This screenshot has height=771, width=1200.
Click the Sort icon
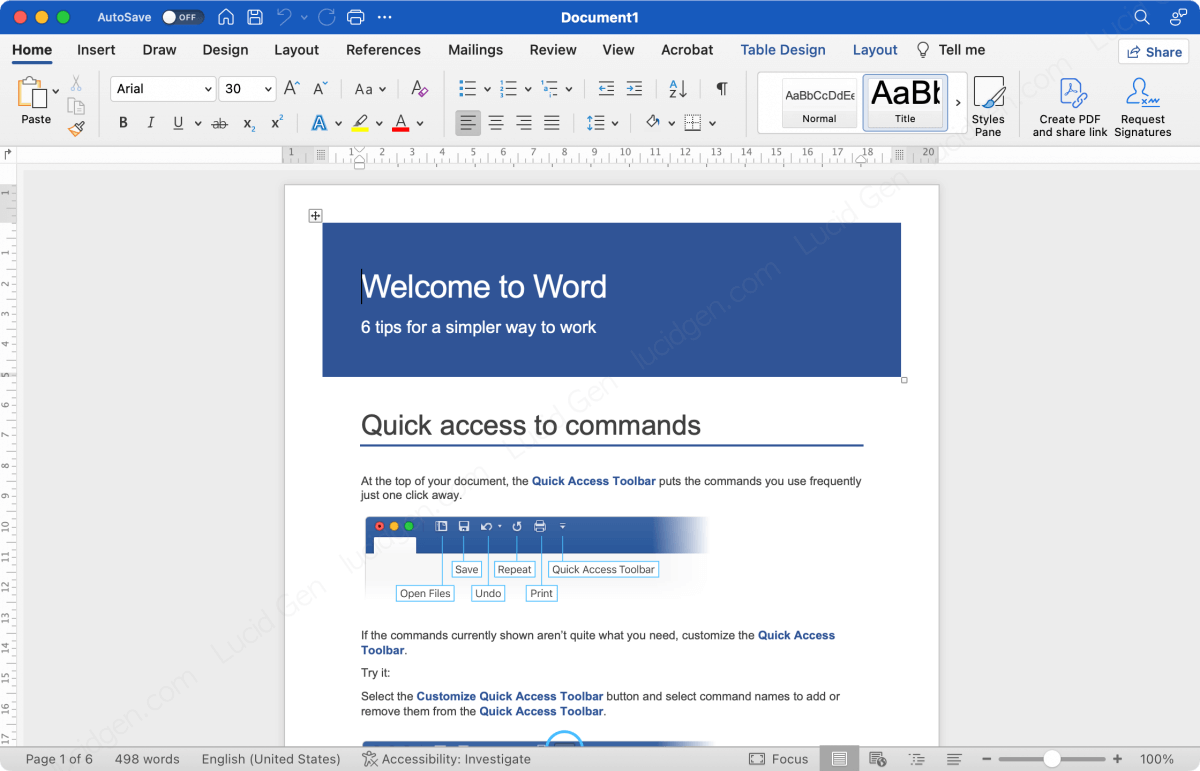point(678,89)
